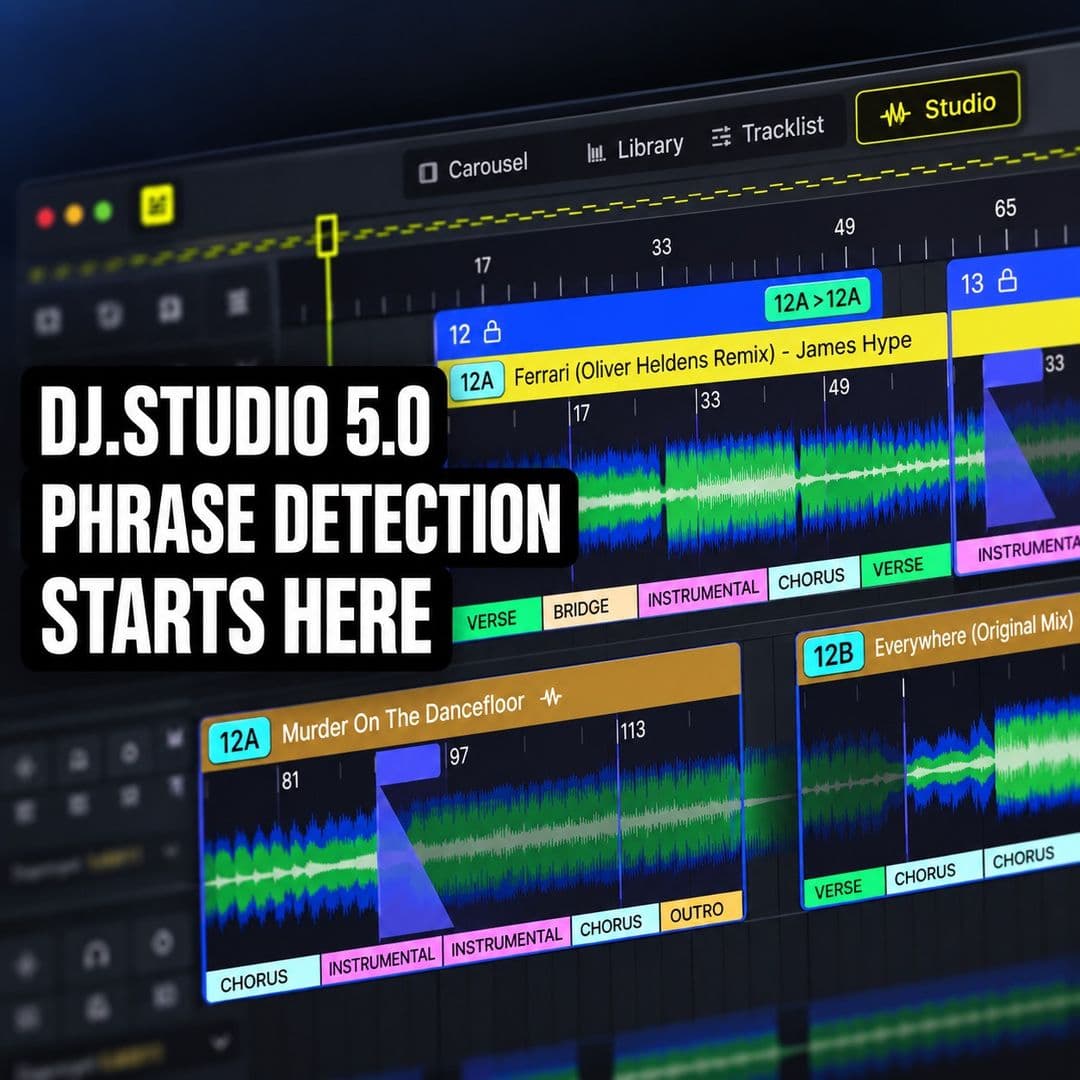
Task: Click bar 65 on the top timeline ruler
Action: pos(1005,207)
